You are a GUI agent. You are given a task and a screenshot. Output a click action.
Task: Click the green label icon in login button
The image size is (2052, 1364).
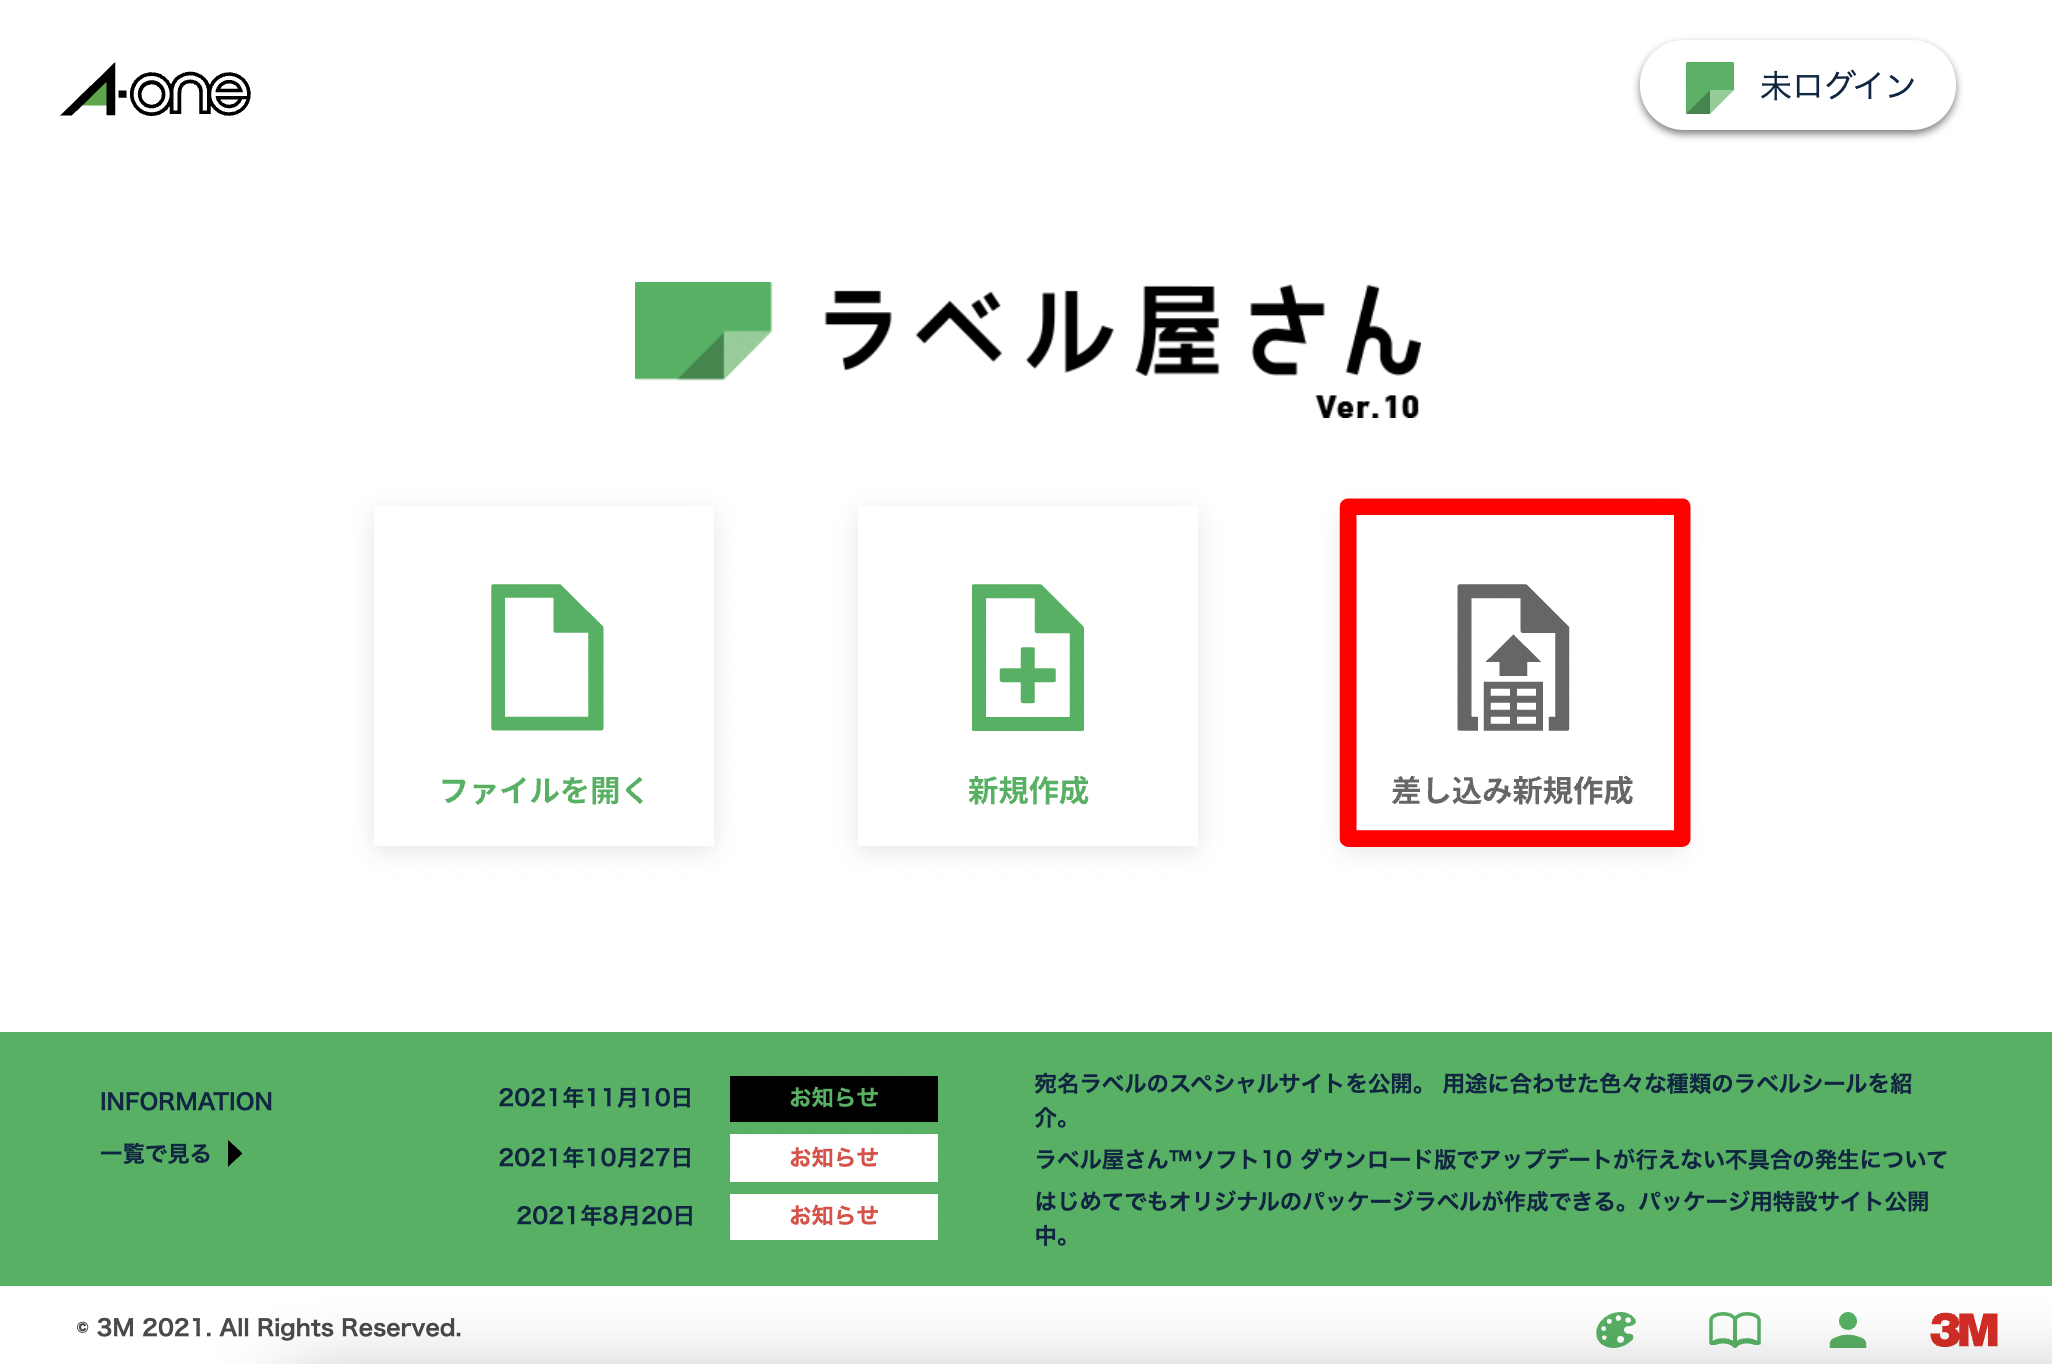coord(1709,87)
